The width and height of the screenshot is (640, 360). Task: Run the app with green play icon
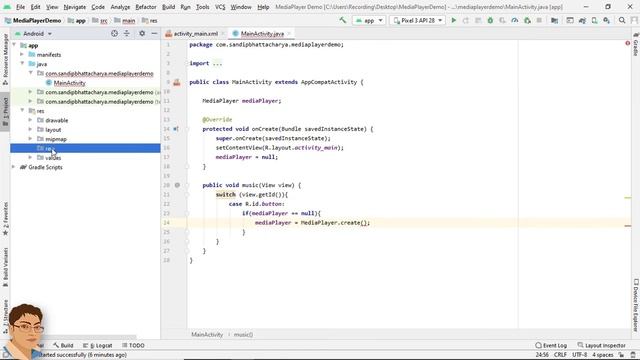(453, 20)
